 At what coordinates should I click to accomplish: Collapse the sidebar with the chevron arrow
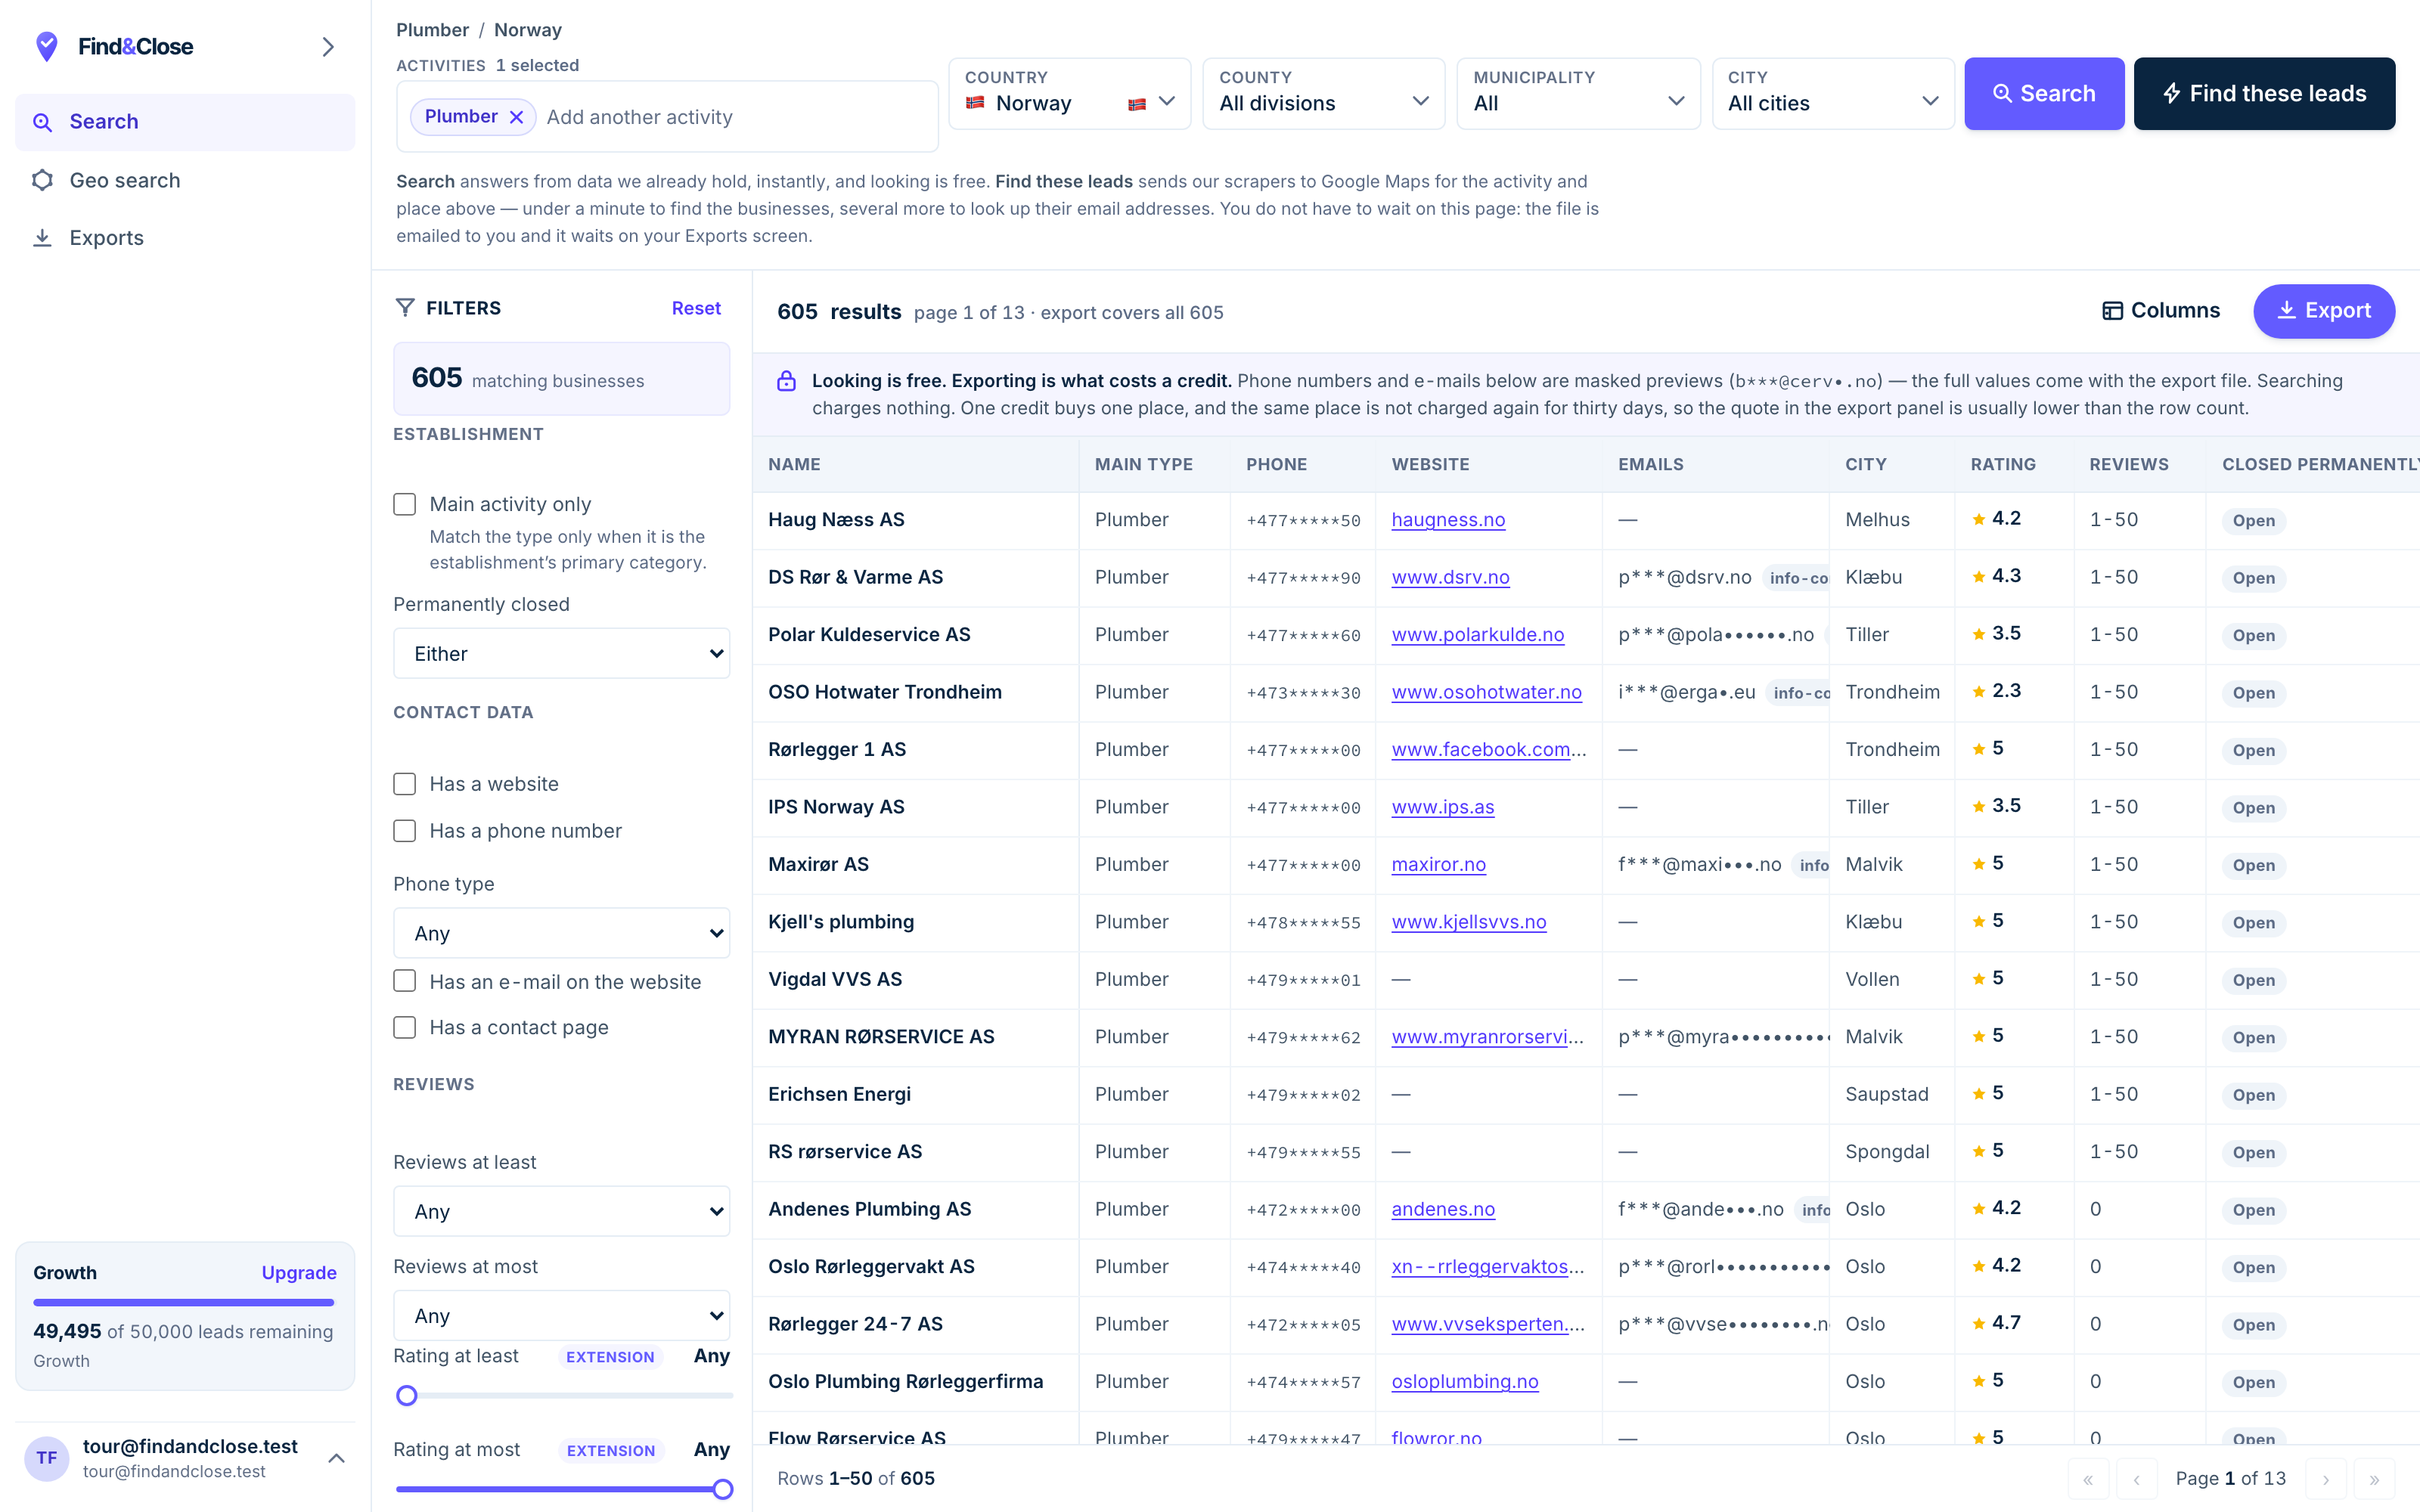[x=328, y=47]
